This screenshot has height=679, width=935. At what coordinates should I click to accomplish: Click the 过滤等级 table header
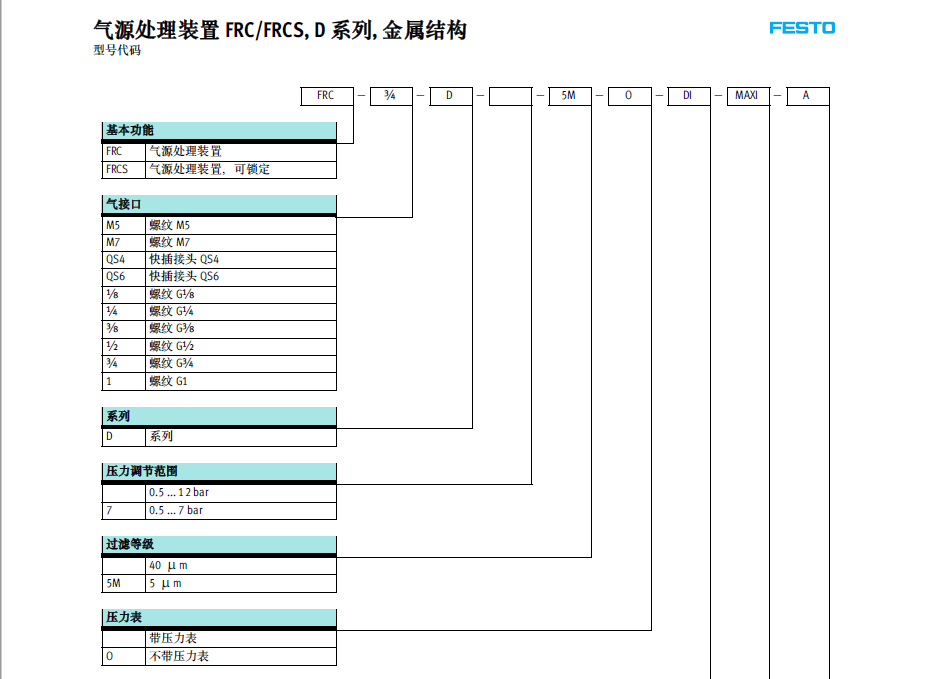[x=219, y=544]
